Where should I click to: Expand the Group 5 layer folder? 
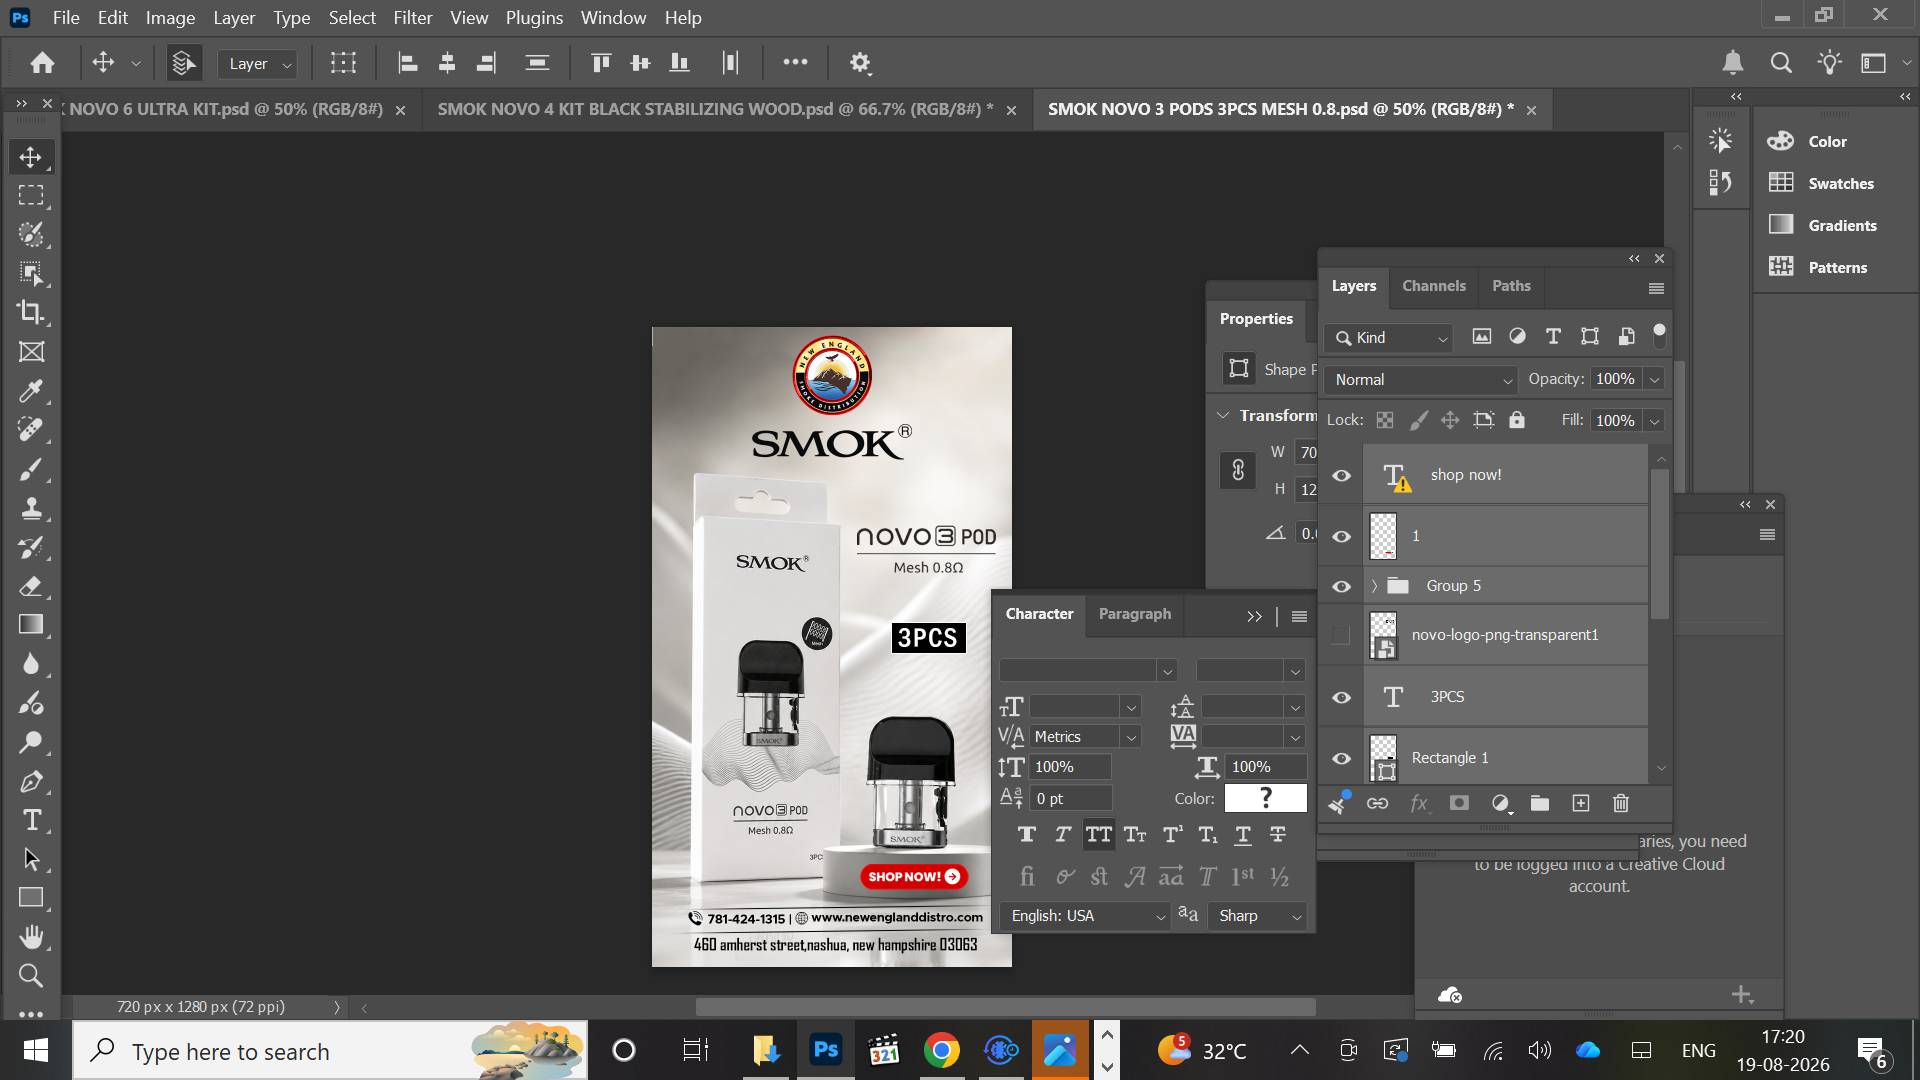click(1374, 586)
